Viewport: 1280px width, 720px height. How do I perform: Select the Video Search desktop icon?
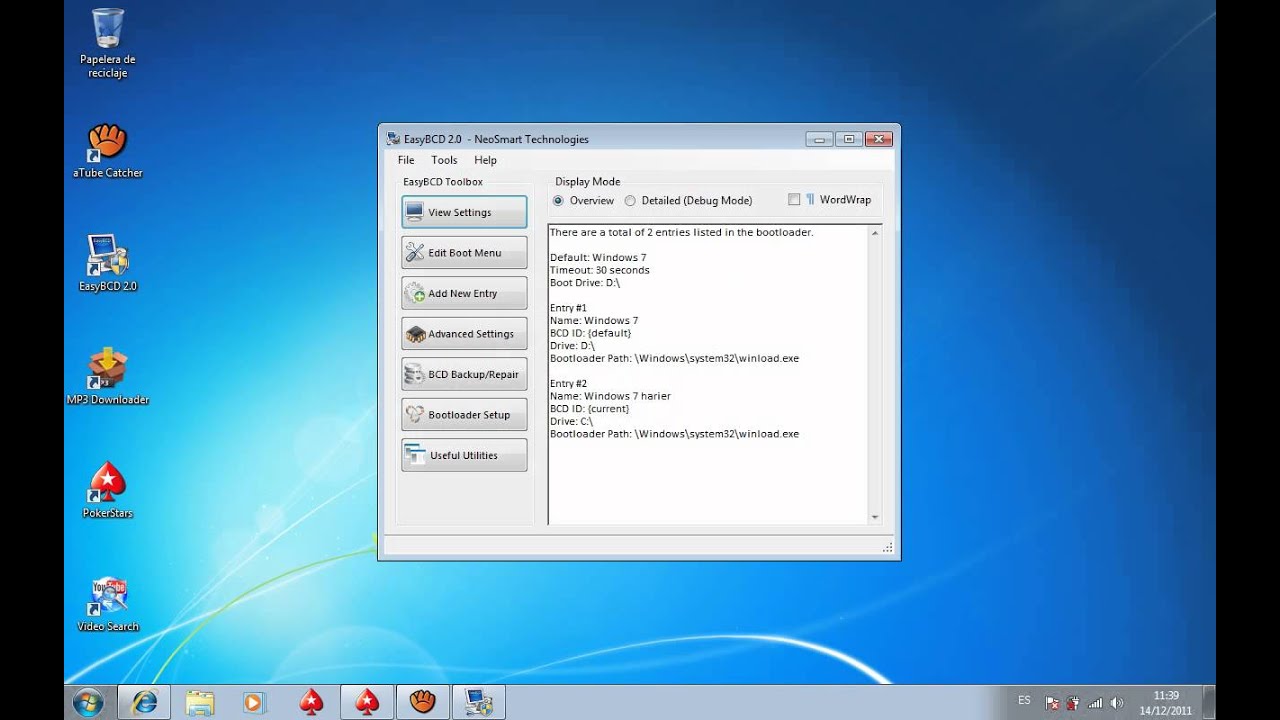click(x=108, y=604)
